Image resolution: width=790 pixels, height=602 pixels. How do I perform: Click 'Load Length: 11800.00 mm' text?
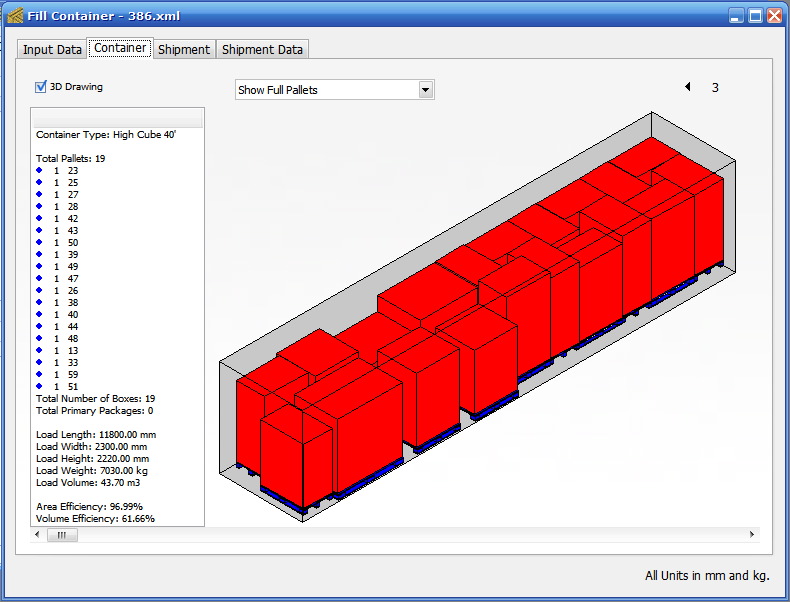[x=96, y=435]
